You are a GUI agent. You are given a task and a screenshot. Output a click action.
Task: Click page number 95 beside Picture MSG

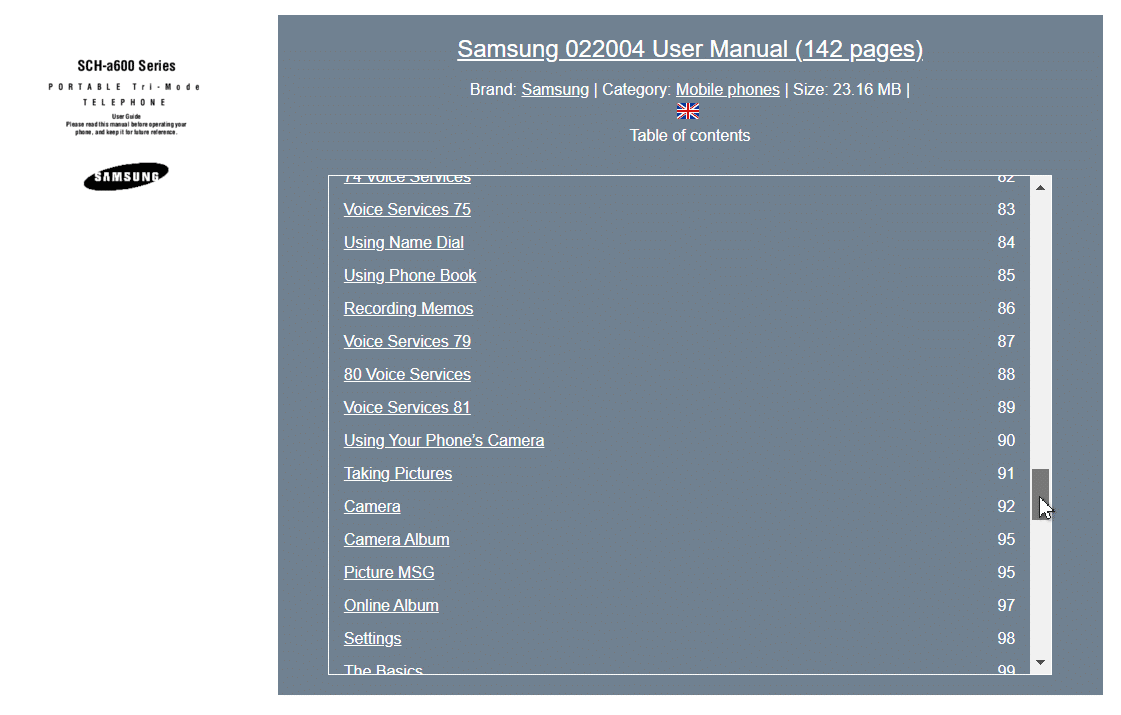pos(1006,572)
